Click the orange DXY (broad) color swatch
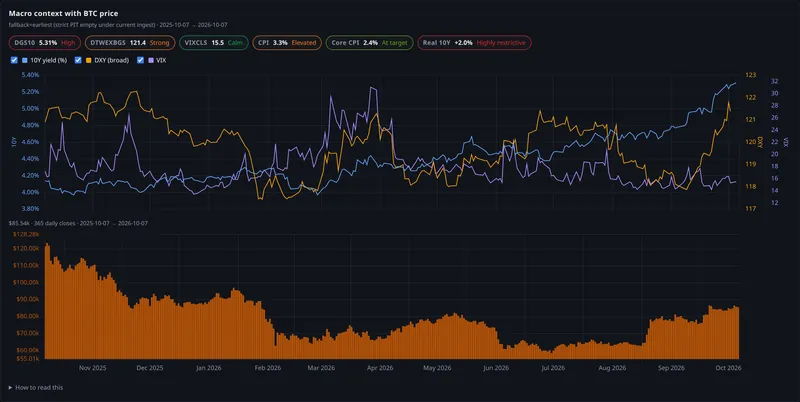 (x=89, y=60)
